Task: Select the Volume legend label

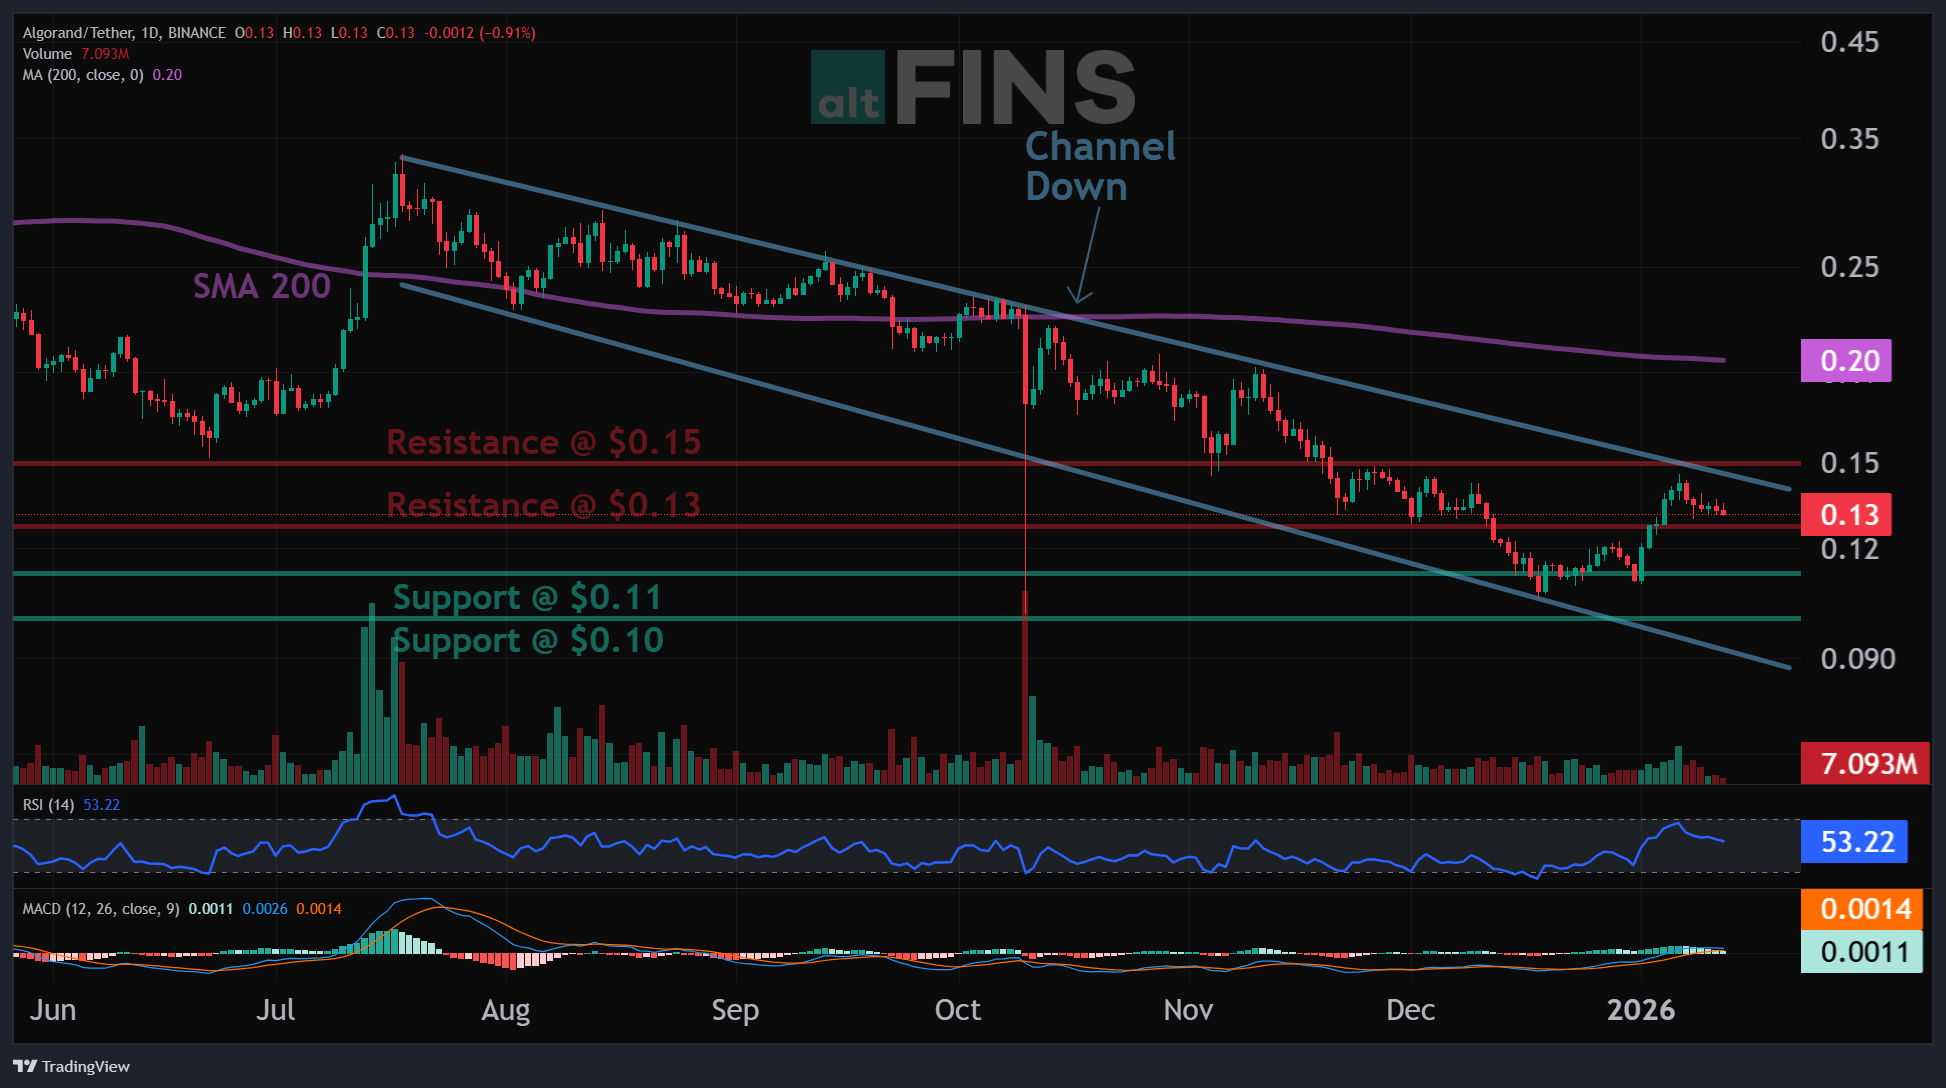Action: pos(47,54)
